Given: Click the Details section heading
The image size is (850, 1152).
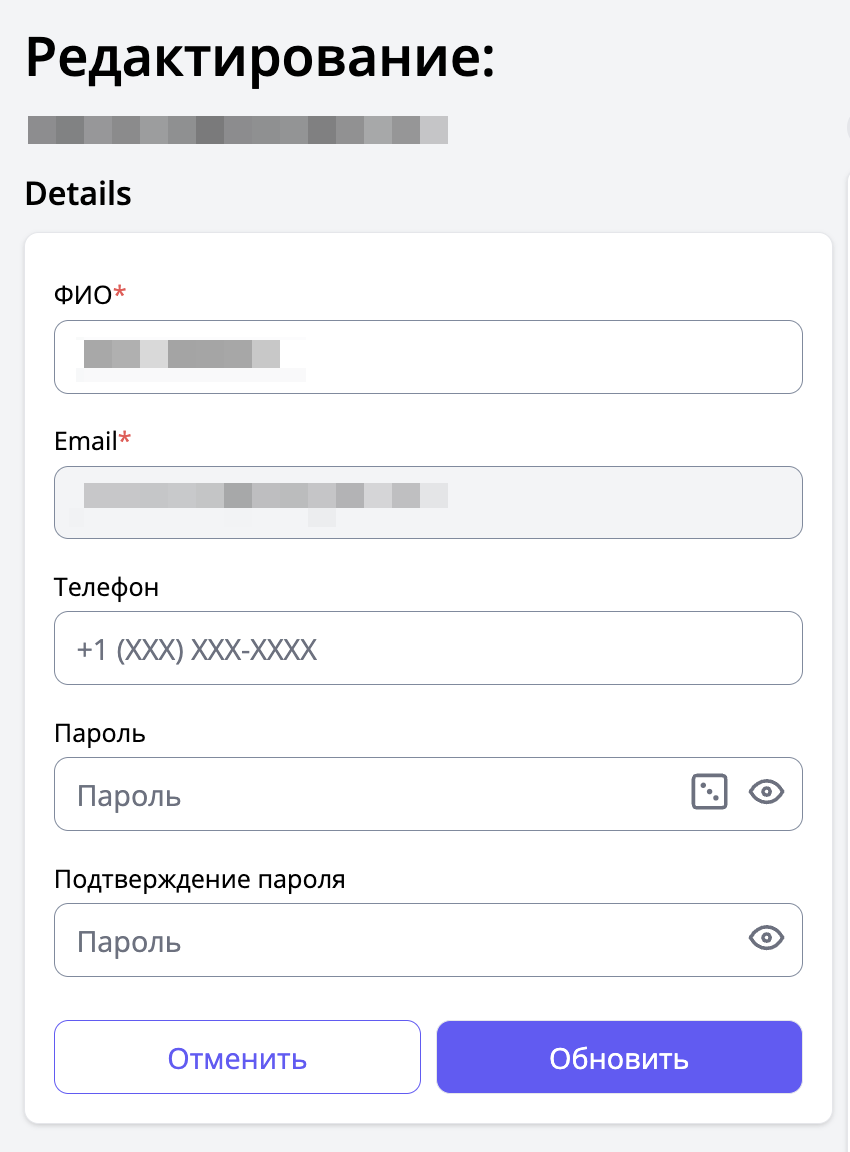Looking at the screenshot, I should (78, 193).
